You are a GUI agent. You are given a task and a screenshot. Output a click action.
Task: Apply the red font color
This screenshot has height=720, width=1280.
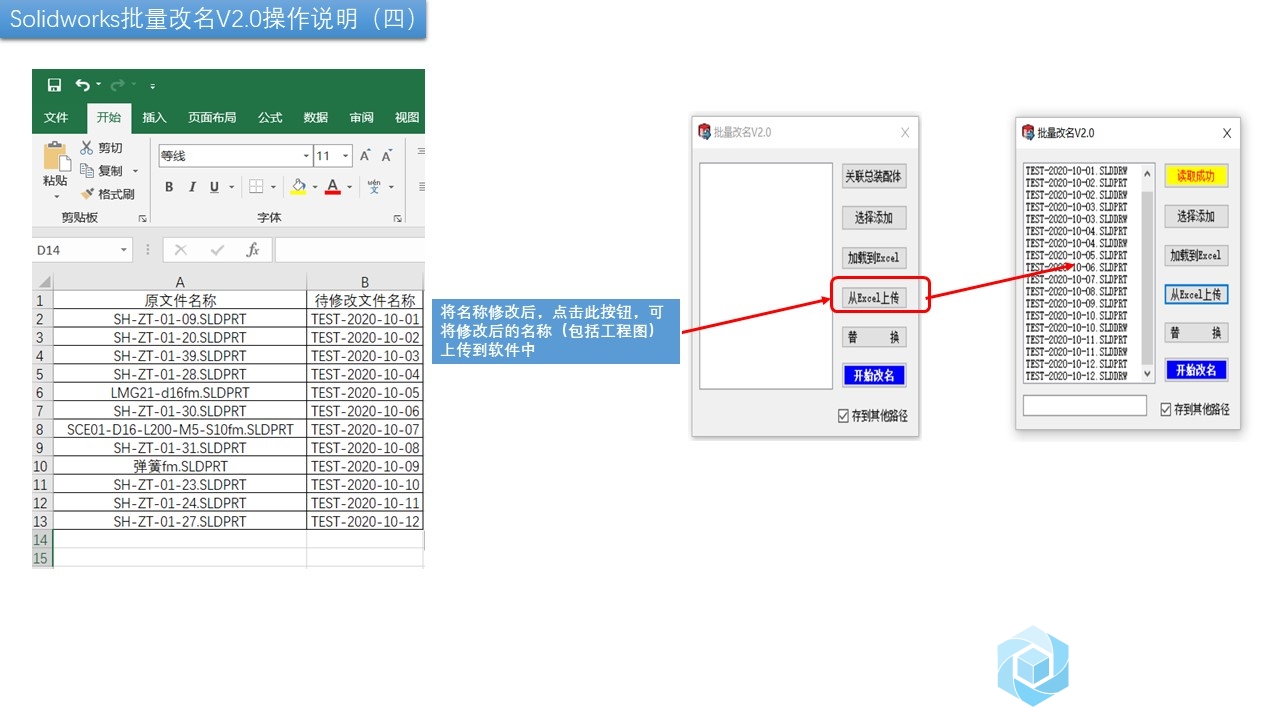click(333, 187)
